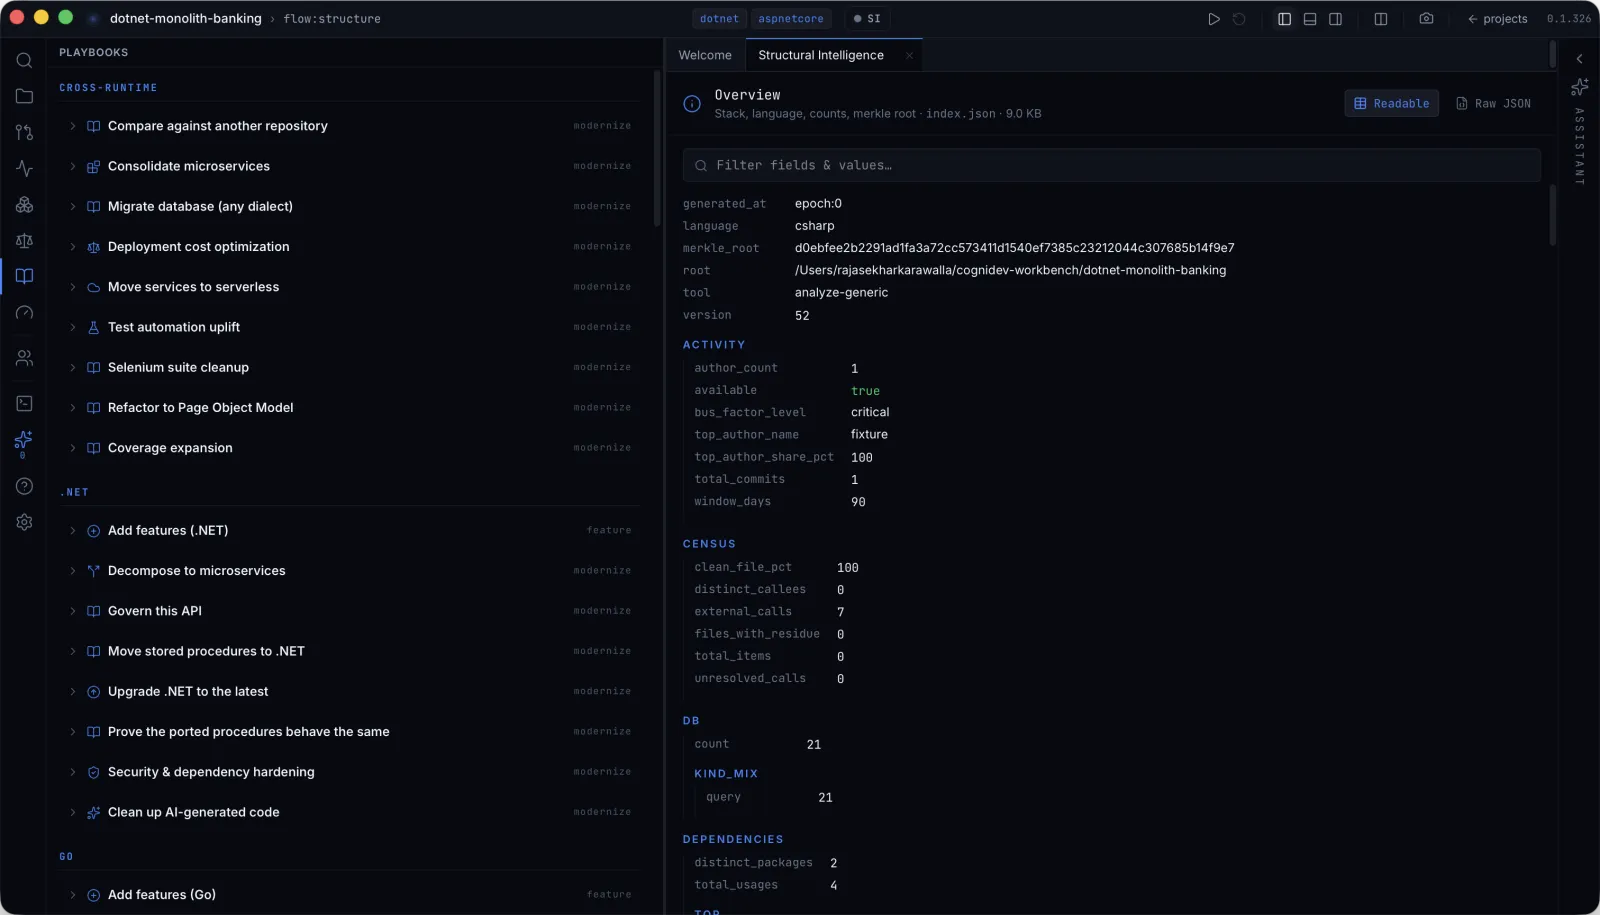The image size is (1600, 915).
Task: Select the Structural Intelligence tab
Action: (x=821, y=55)
